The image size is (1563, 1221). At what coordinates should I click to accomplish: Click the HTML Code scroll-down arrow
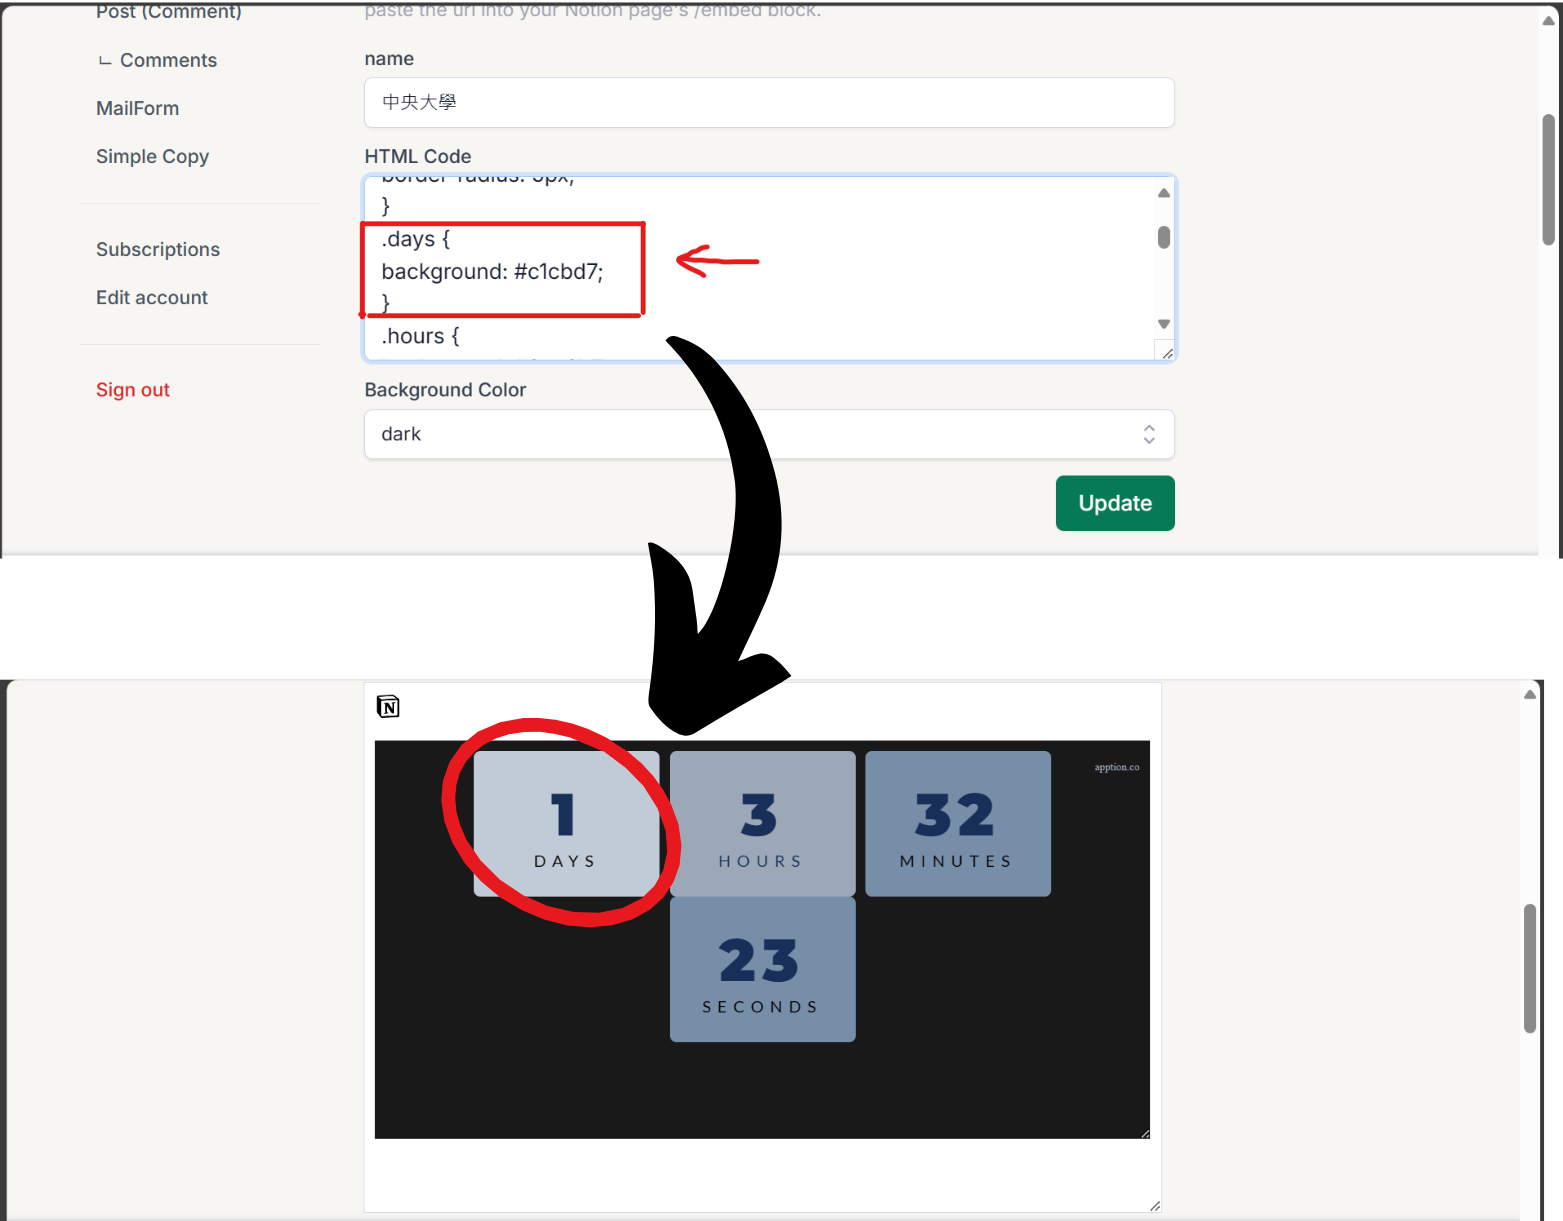pos(1163,324)
